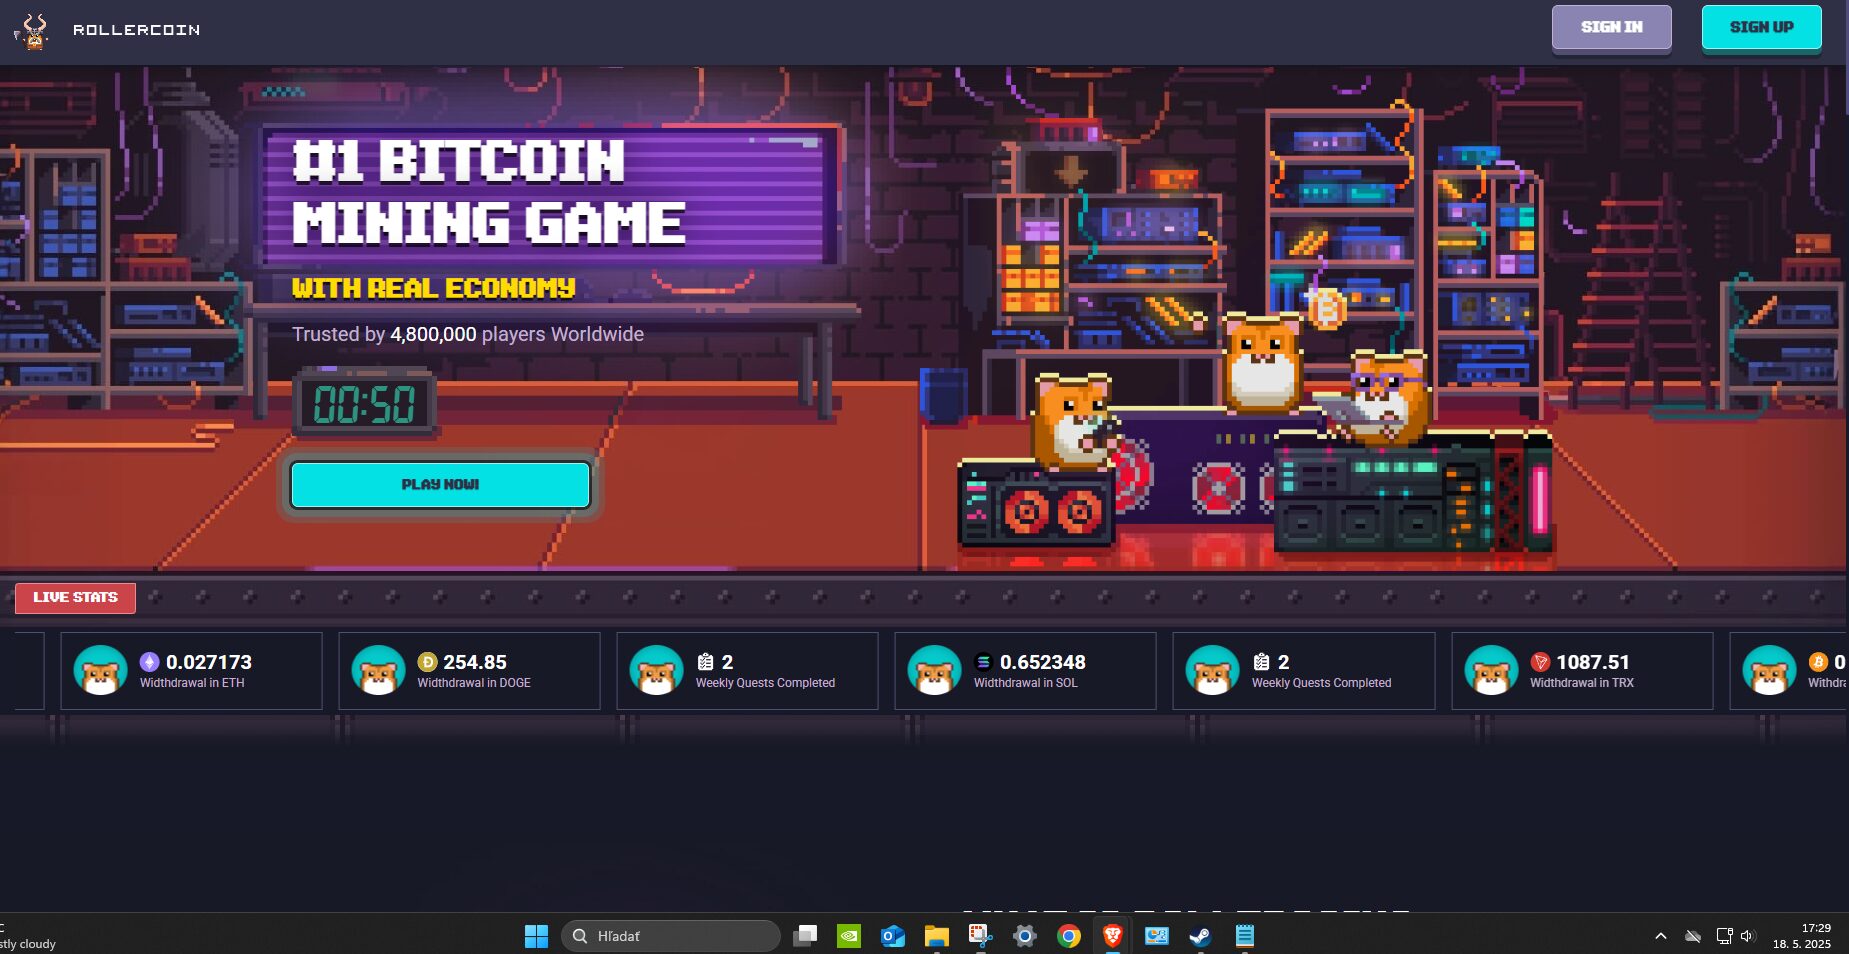The width and height of the screenshot is (1849, 954).
Task: Open the Windows Start menu
Action: coord(537,936)
